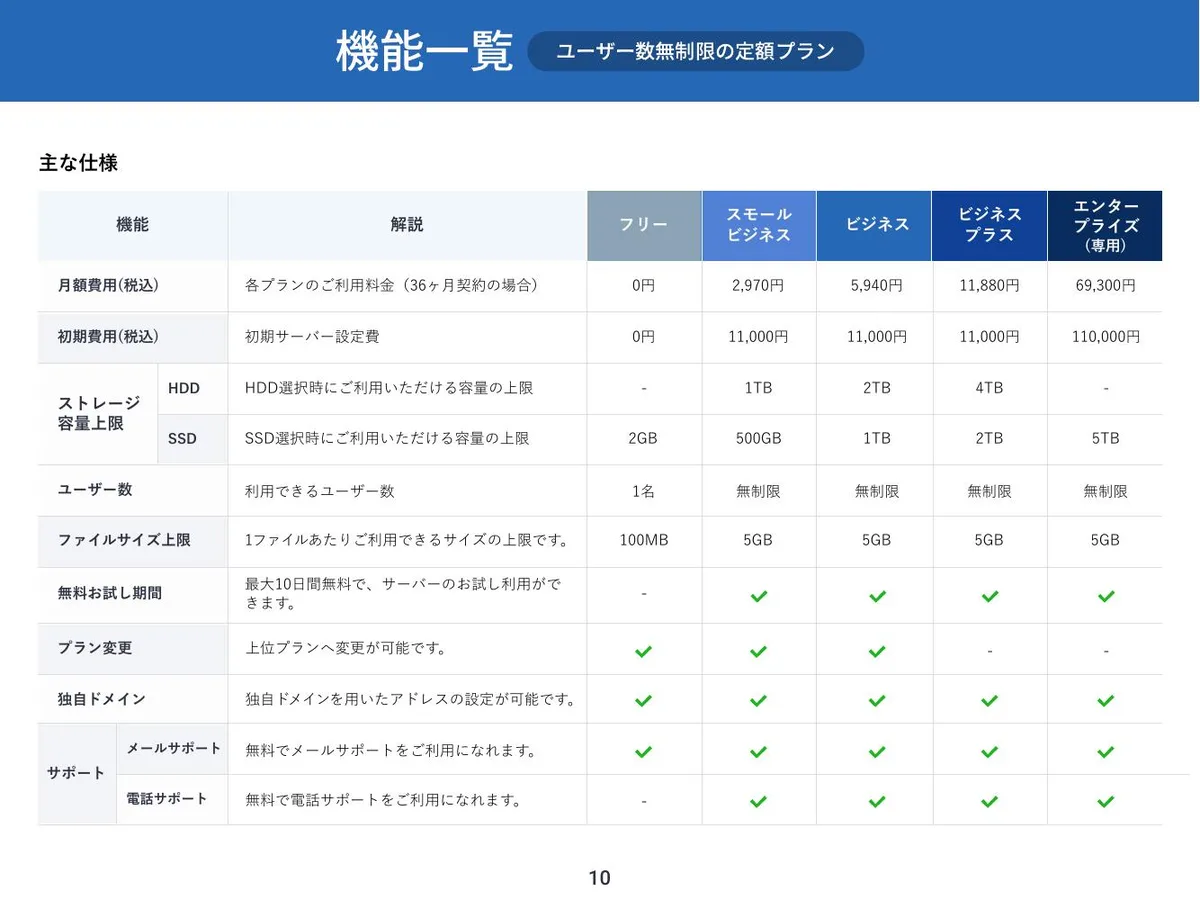The height and width of the screenshot is (900, 1200).
Task: Click the ユーザー数 row label
Action: pyautogui.click(x=95, y=490)
